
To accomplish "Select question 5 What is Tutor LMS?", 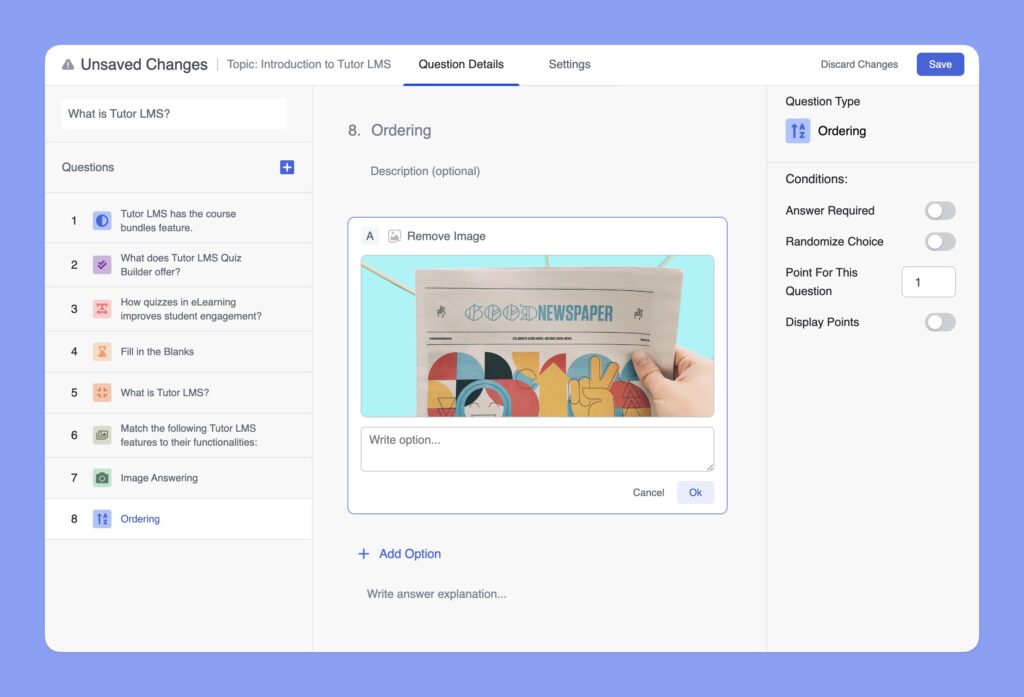I will pos(178,393).
